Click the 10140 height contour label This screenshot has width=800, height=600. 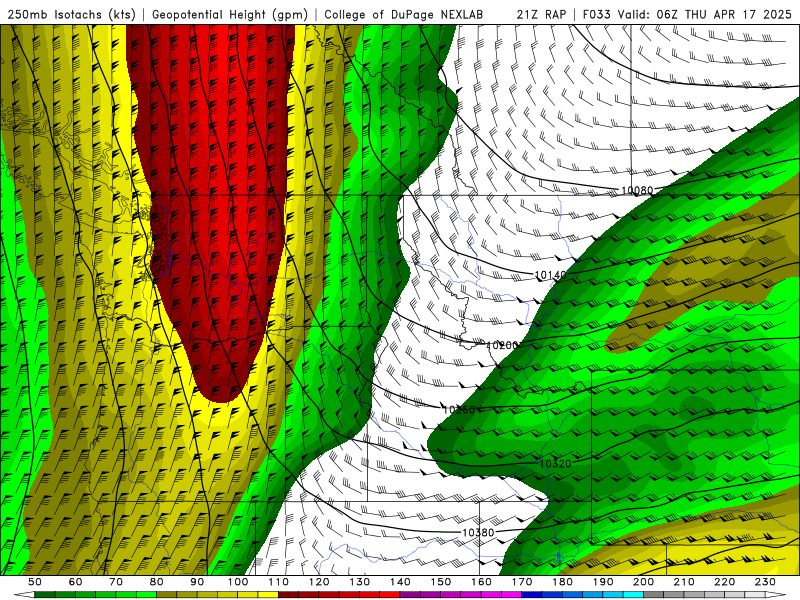click(x=551, y=275)
